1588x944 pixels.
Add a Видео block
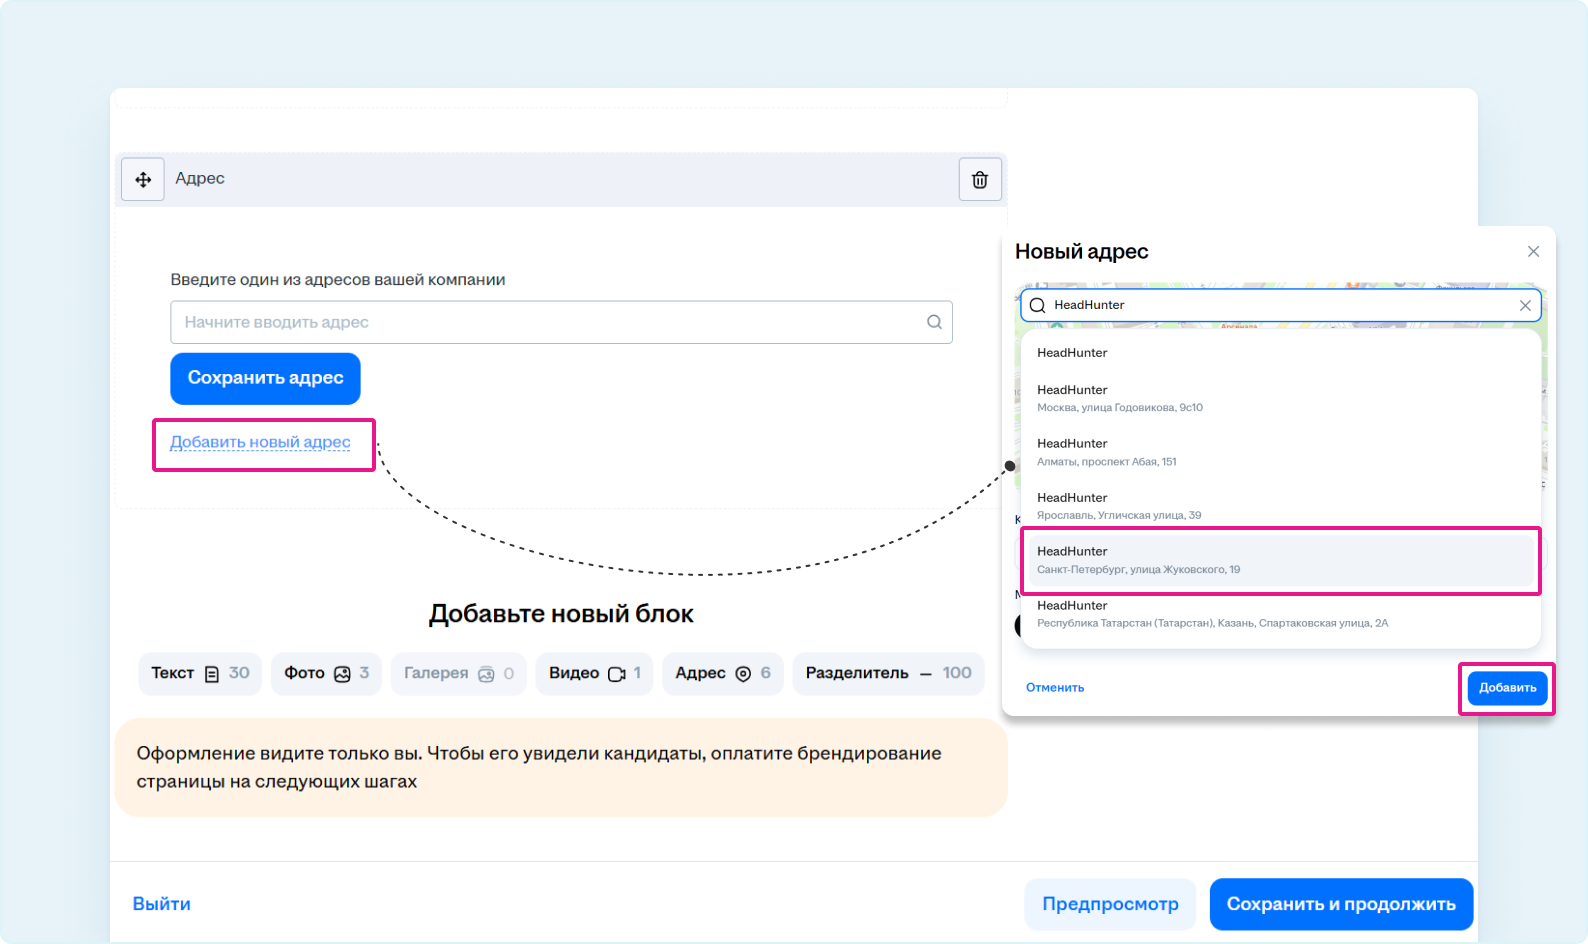(594, 674)
